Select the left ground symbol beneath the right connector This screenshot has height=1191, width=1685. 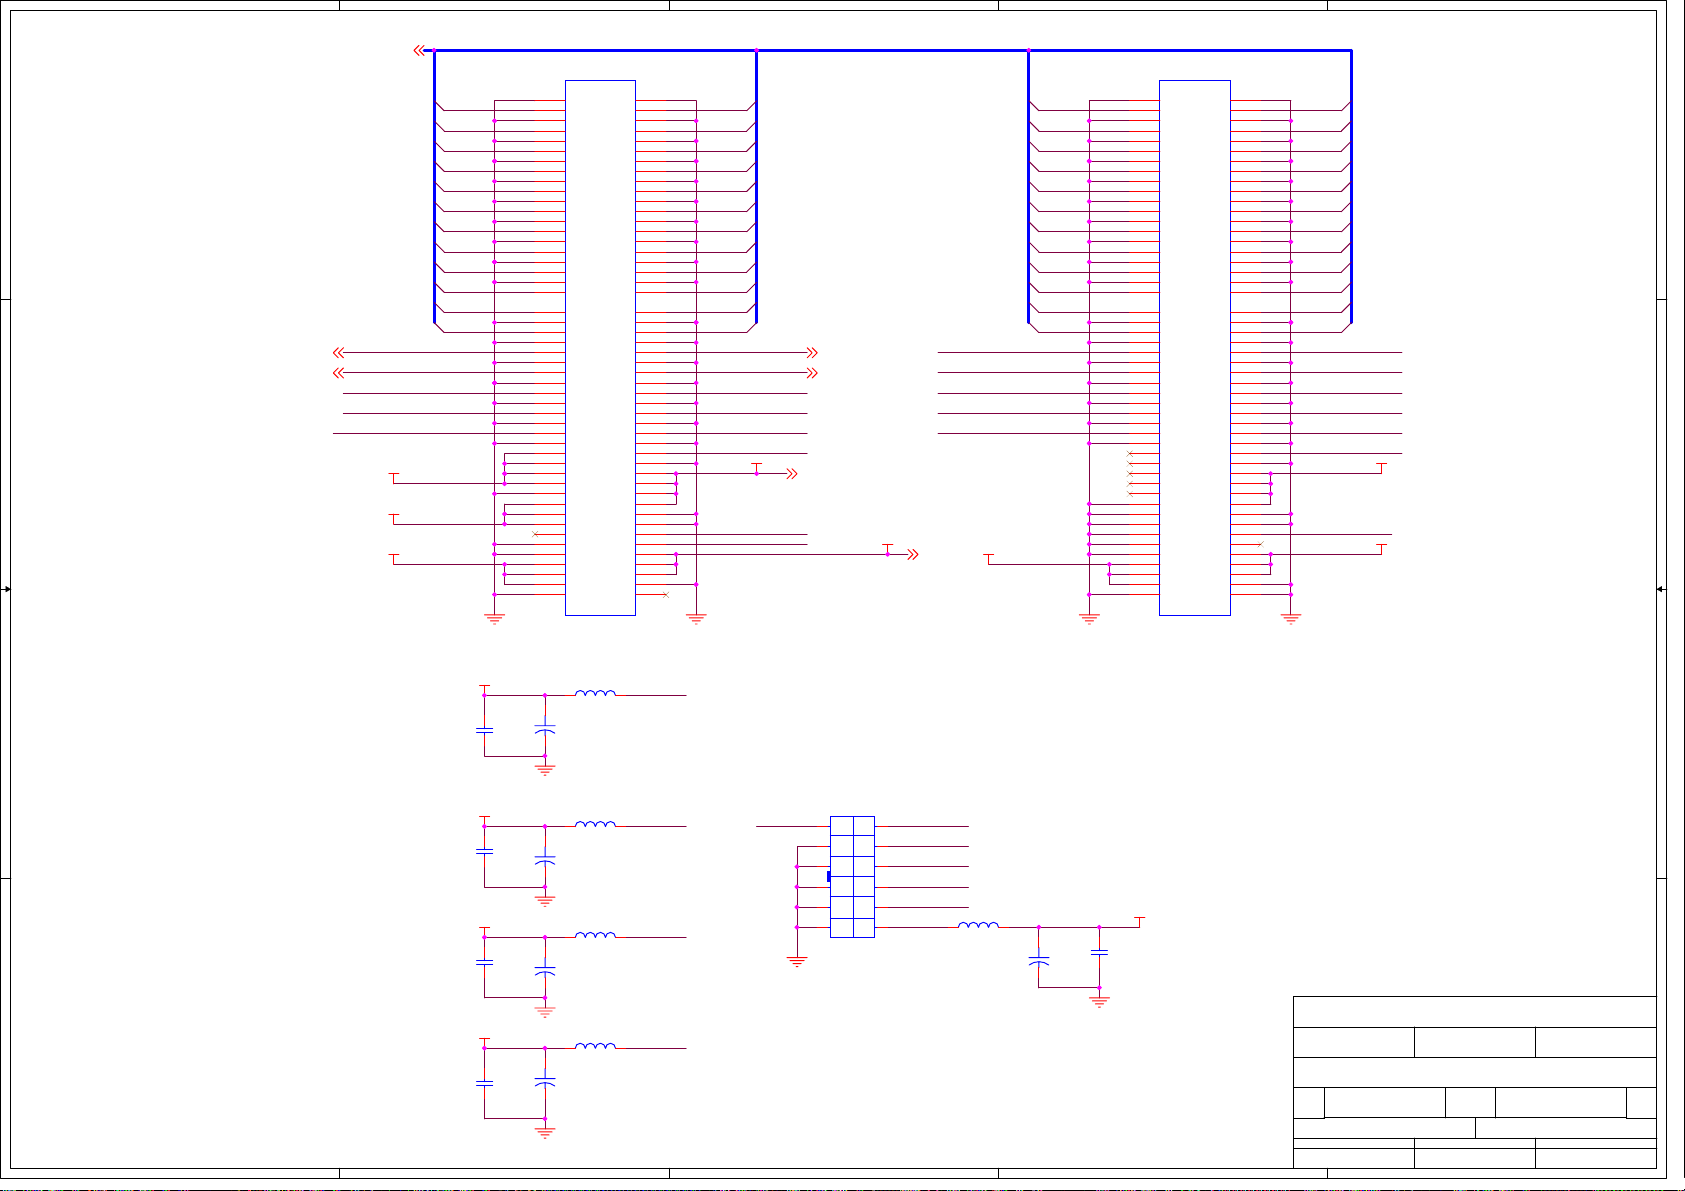[1089, 619]
